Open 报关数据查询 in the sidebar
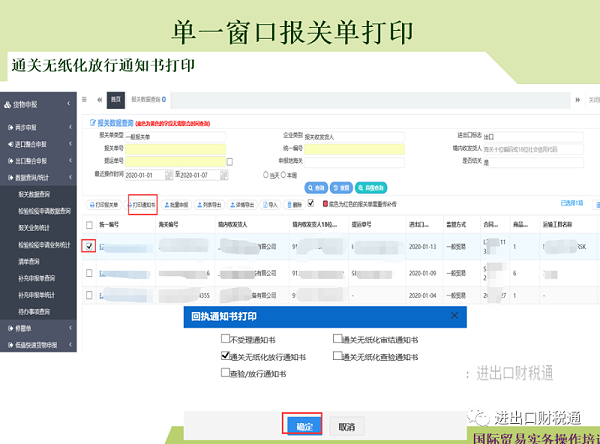The width and height of the screenshot is (600, 444). click(34, 194)
